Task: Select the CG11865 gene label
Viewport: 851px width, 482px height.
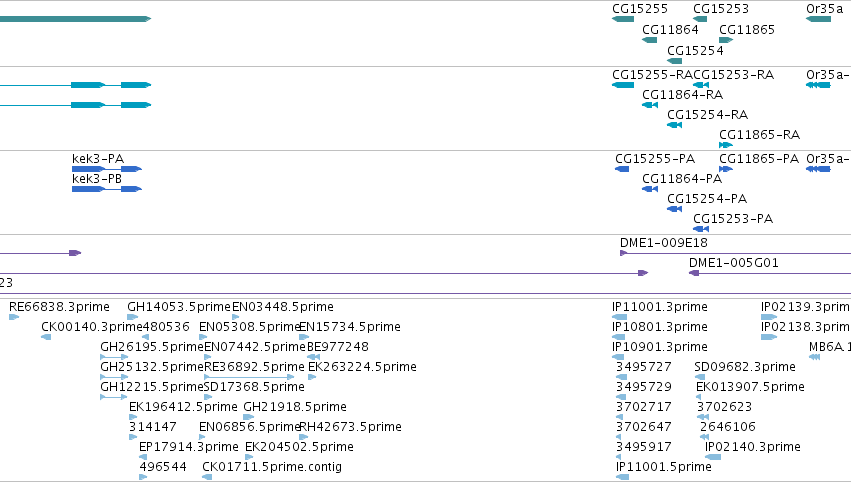Action: (x=747, y=30)
